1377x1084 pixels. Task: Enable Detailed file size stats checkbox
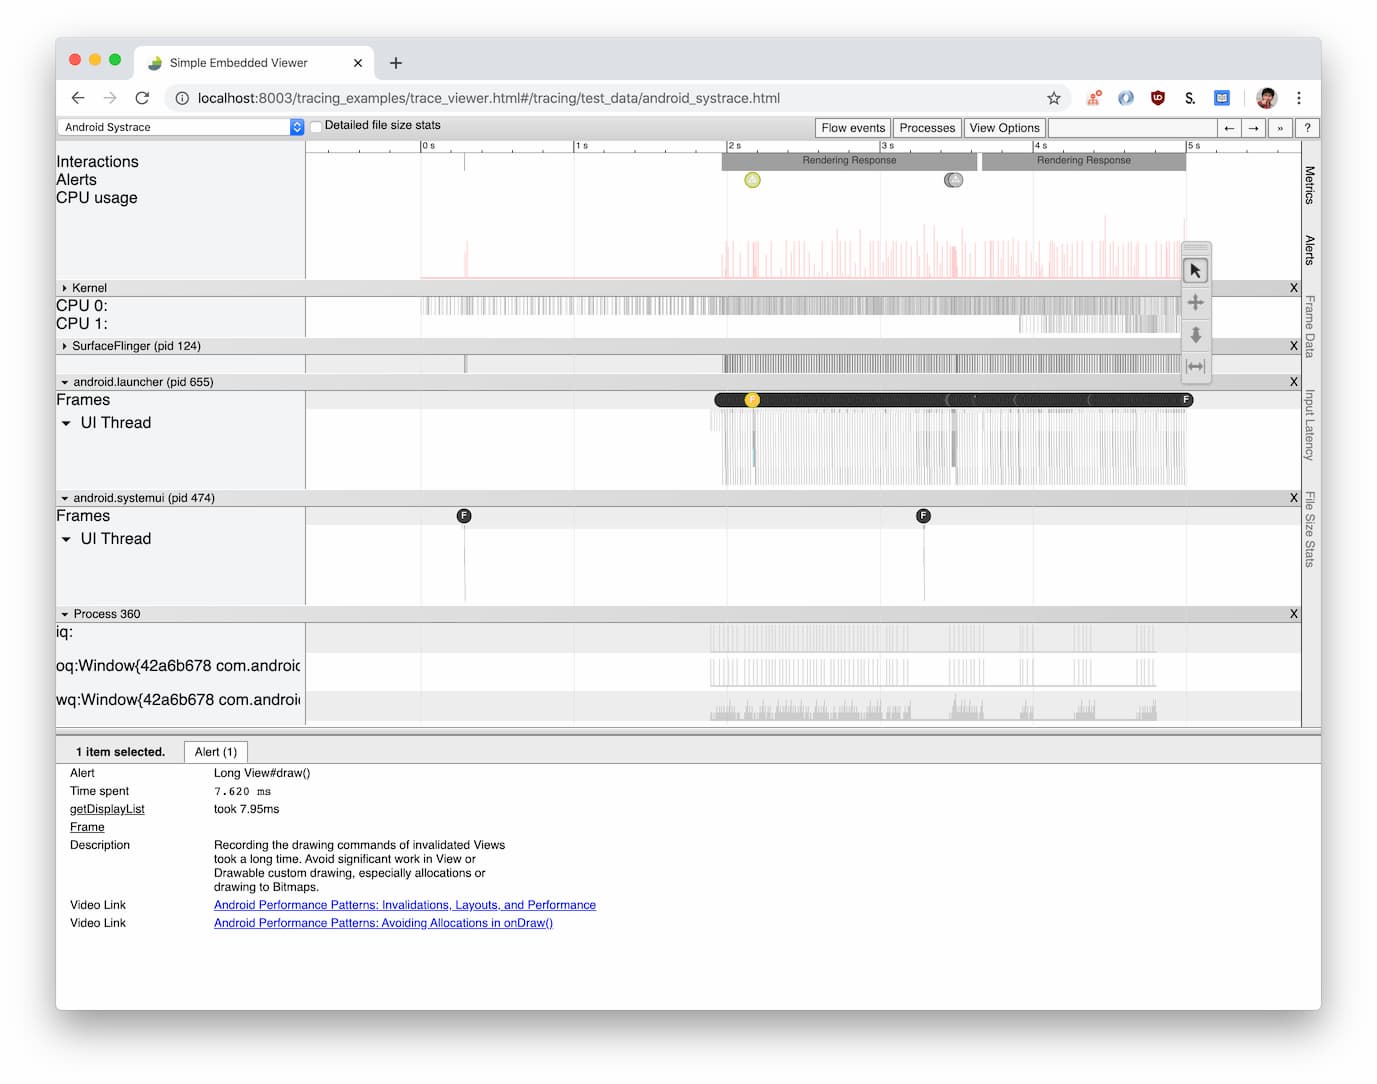316,126
